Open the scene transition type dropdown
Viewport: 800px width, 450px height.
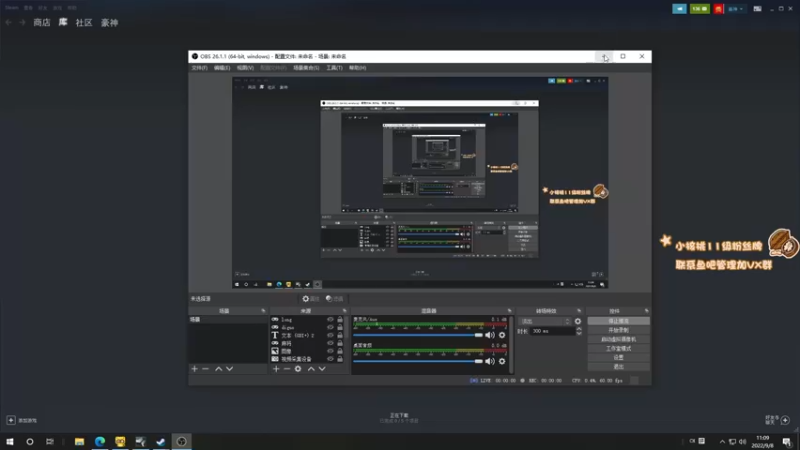545,321
